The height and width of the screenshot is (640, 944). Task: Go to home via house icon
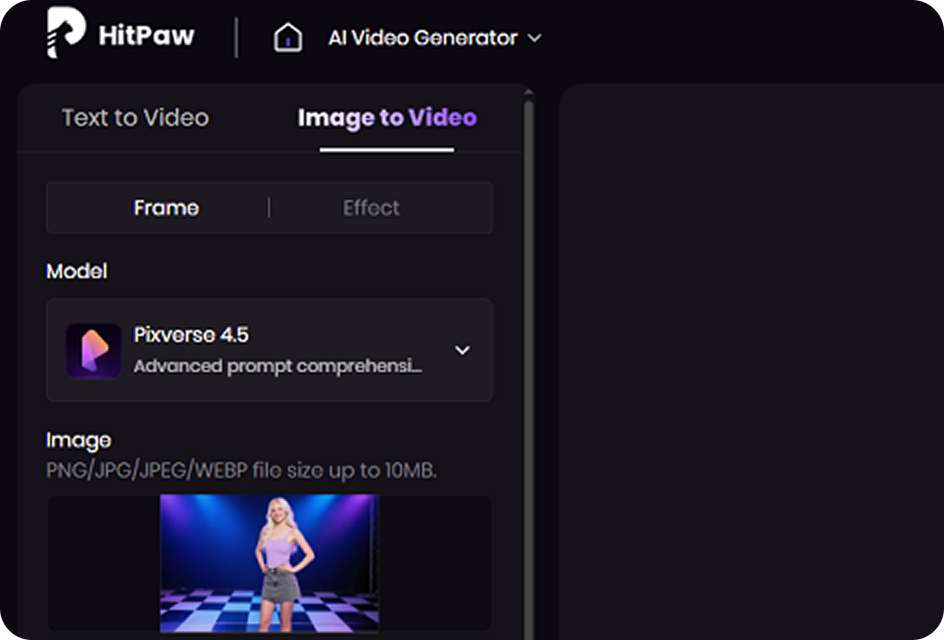point(288,38)
